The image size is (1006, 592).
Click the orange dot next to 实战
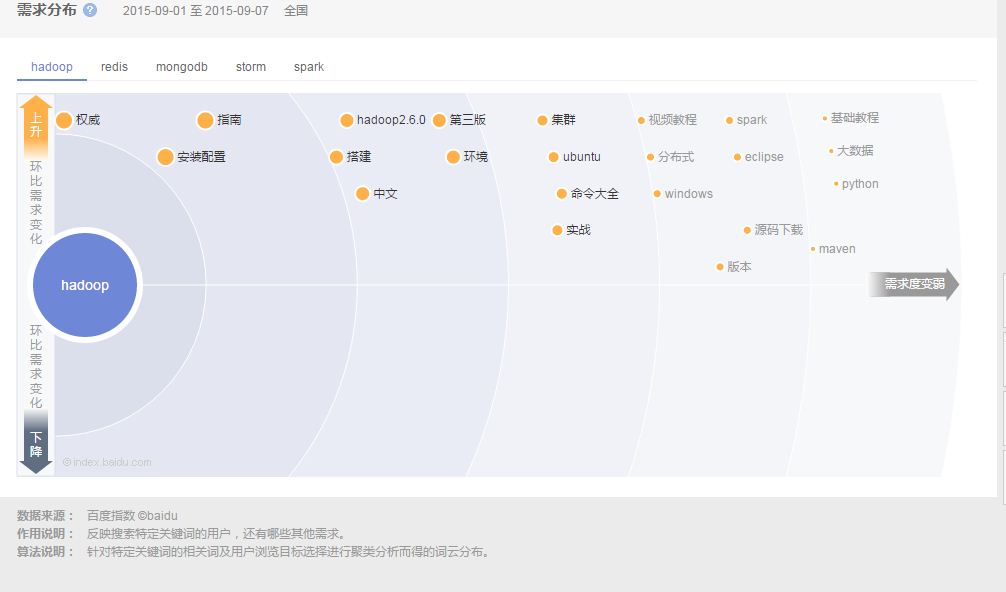[557, 230]
